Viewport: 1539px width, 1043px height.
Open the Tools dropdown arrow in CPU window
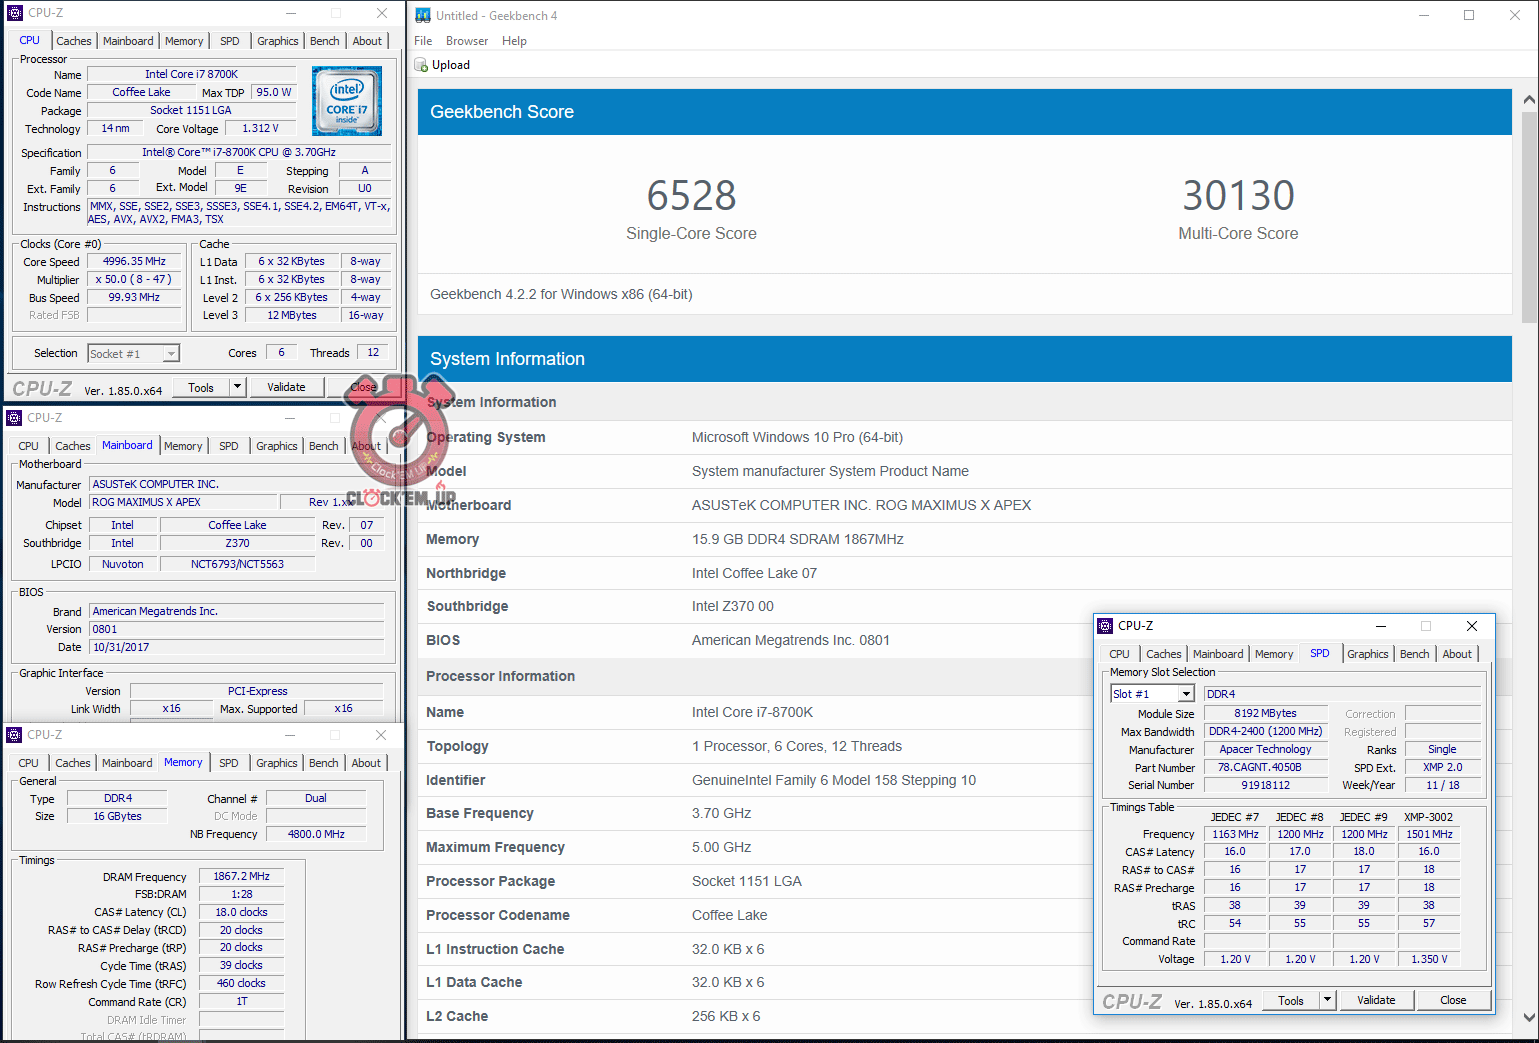pos(237,387)
